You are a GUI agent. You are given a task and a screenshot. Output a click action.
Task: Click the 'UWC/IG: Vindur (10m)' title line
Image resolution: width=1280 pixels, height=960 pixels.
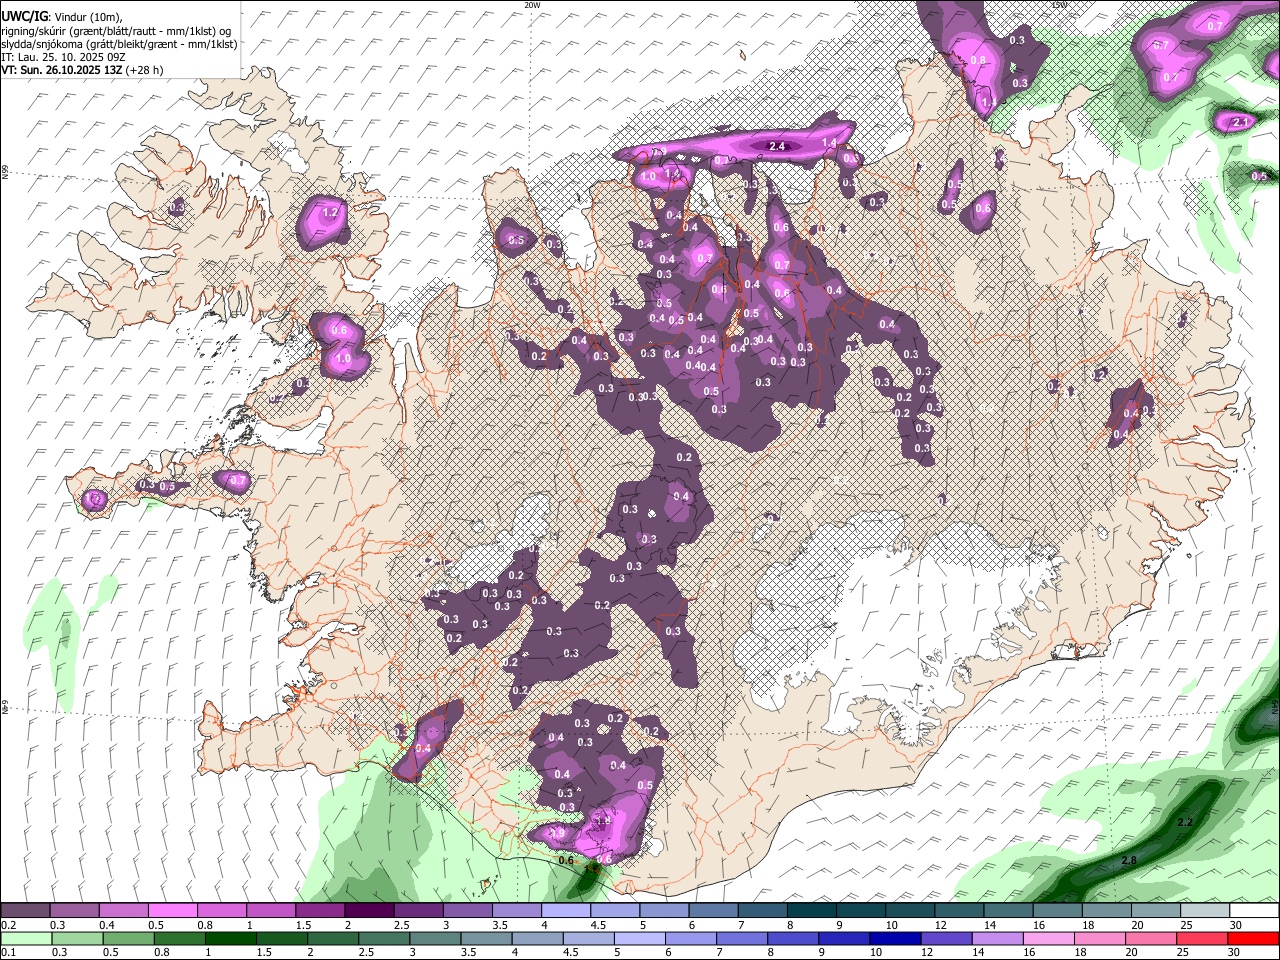pyautogui.click(x=61, y=17)
